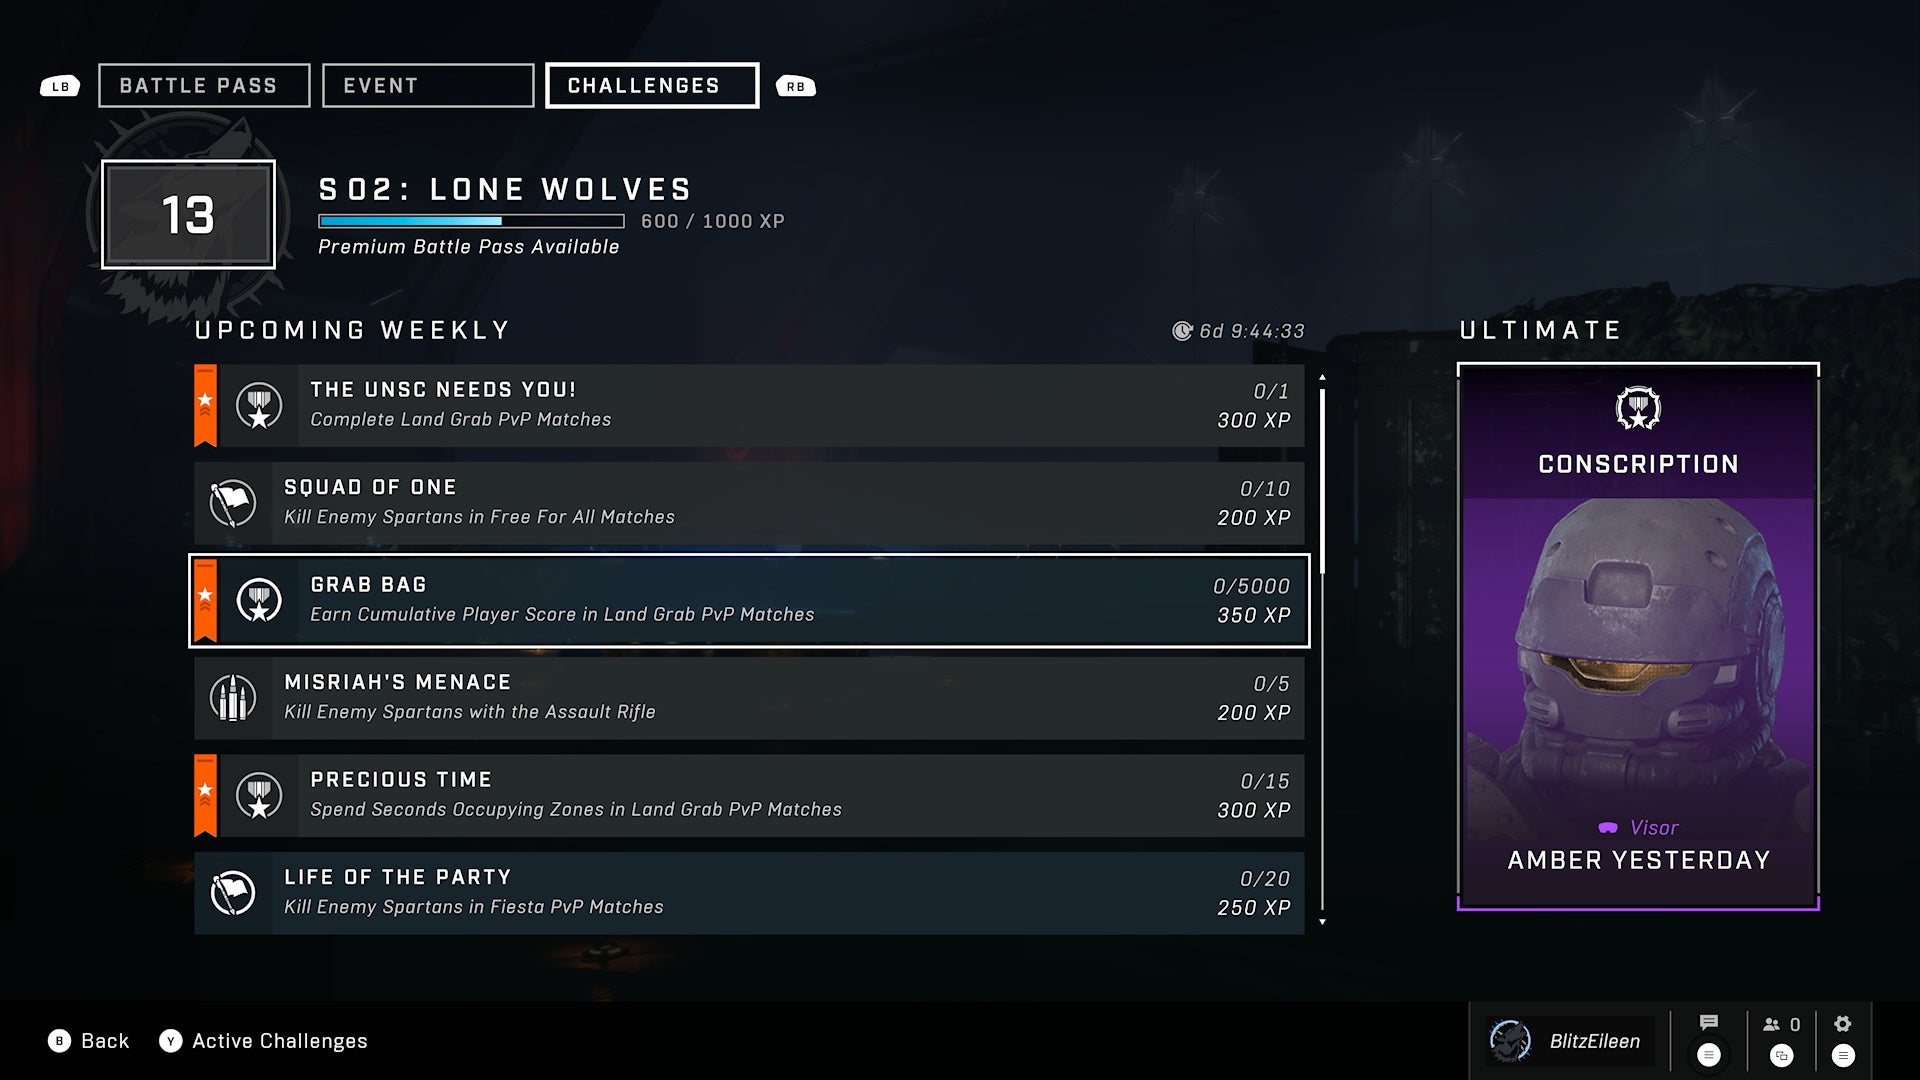Viewport: 1920px width, 1080px height.
Task: Click the medal icon on Precious Time challenge
Action: pos(259,796)
